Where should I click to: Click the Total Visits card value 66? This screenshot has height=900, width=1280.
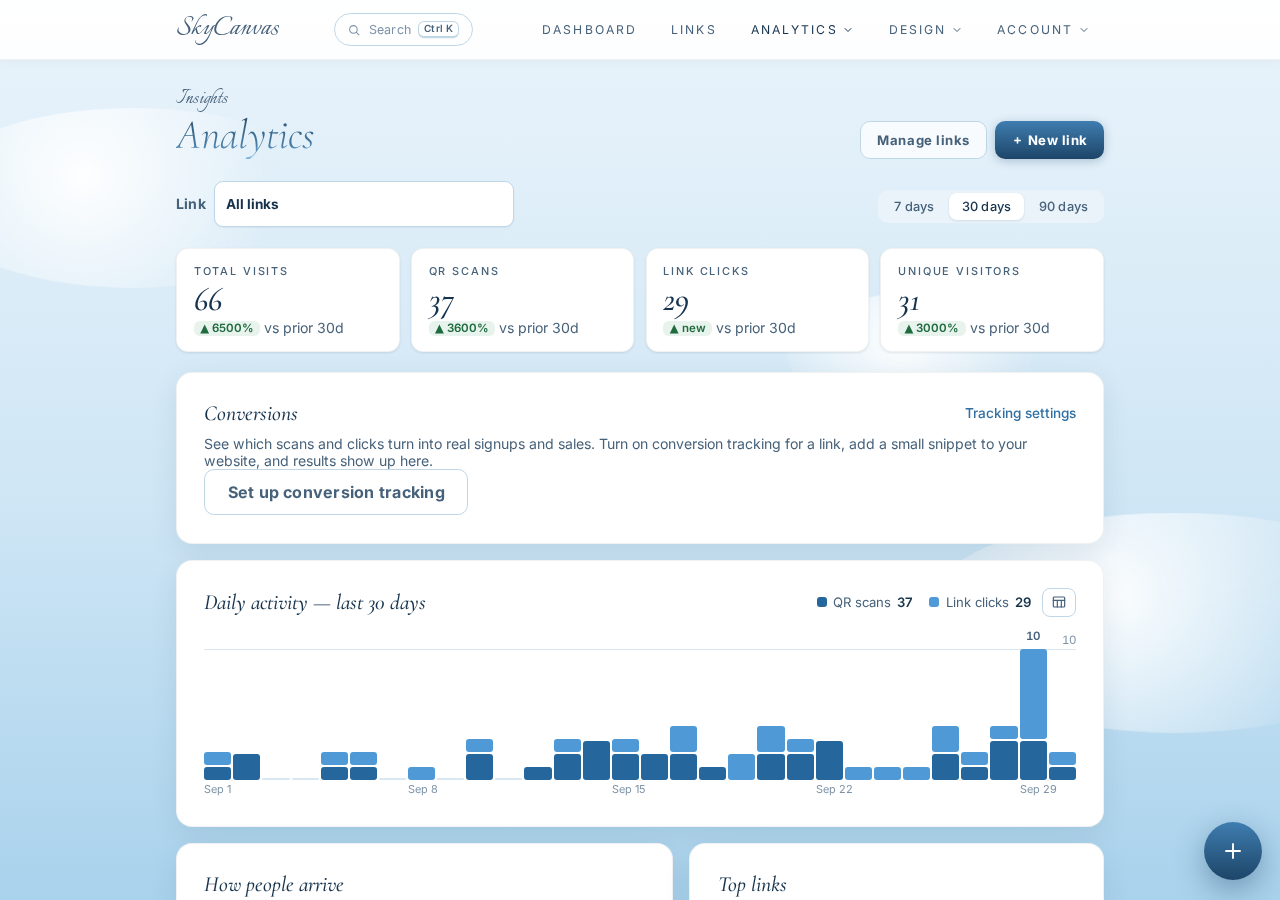(x=208, y=300)
